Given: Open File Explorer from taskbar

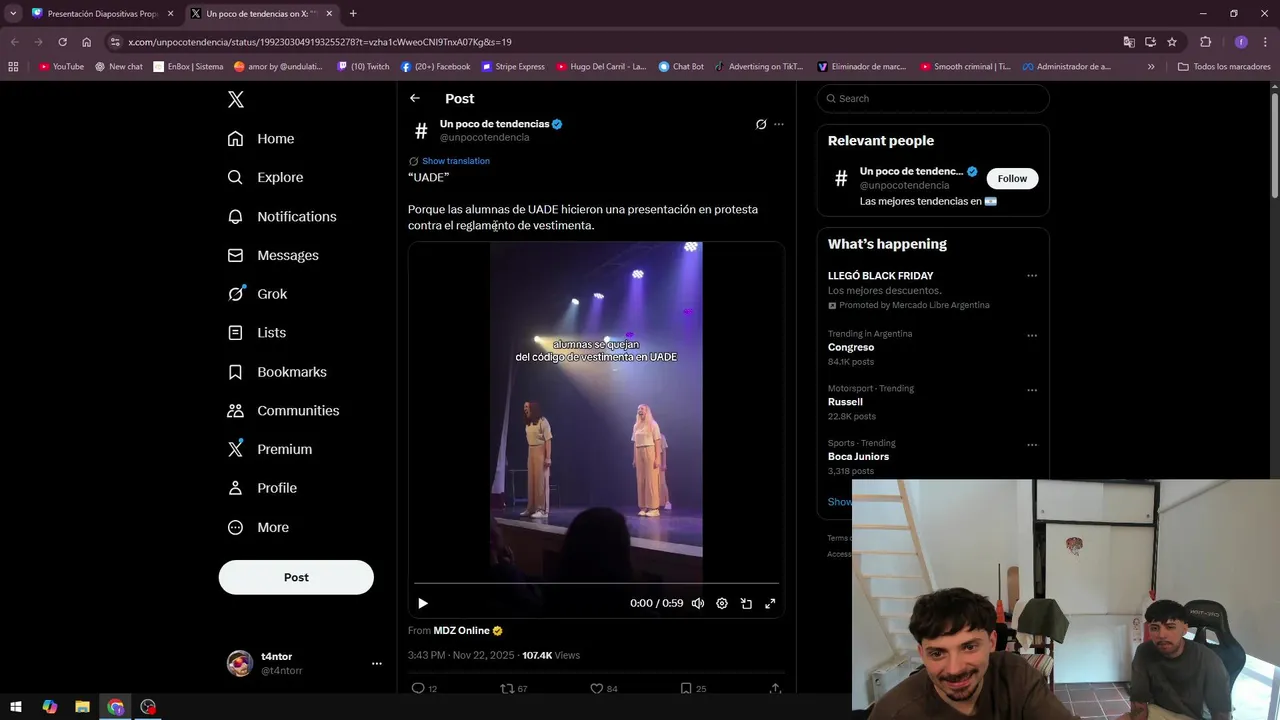Looking at the screenshot, I should pos(82,707).
